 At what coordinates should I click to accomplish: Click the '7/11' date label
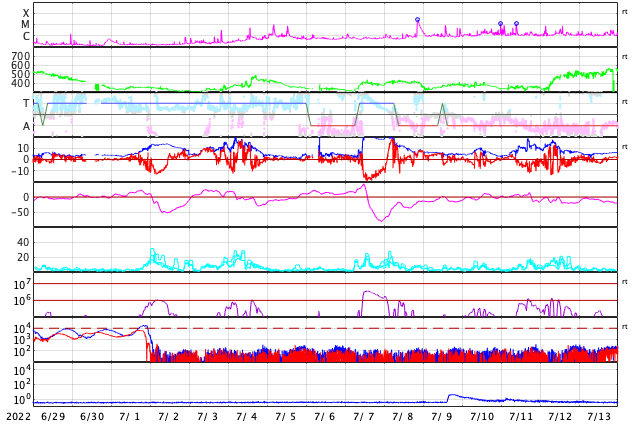[x=521, y=416]
